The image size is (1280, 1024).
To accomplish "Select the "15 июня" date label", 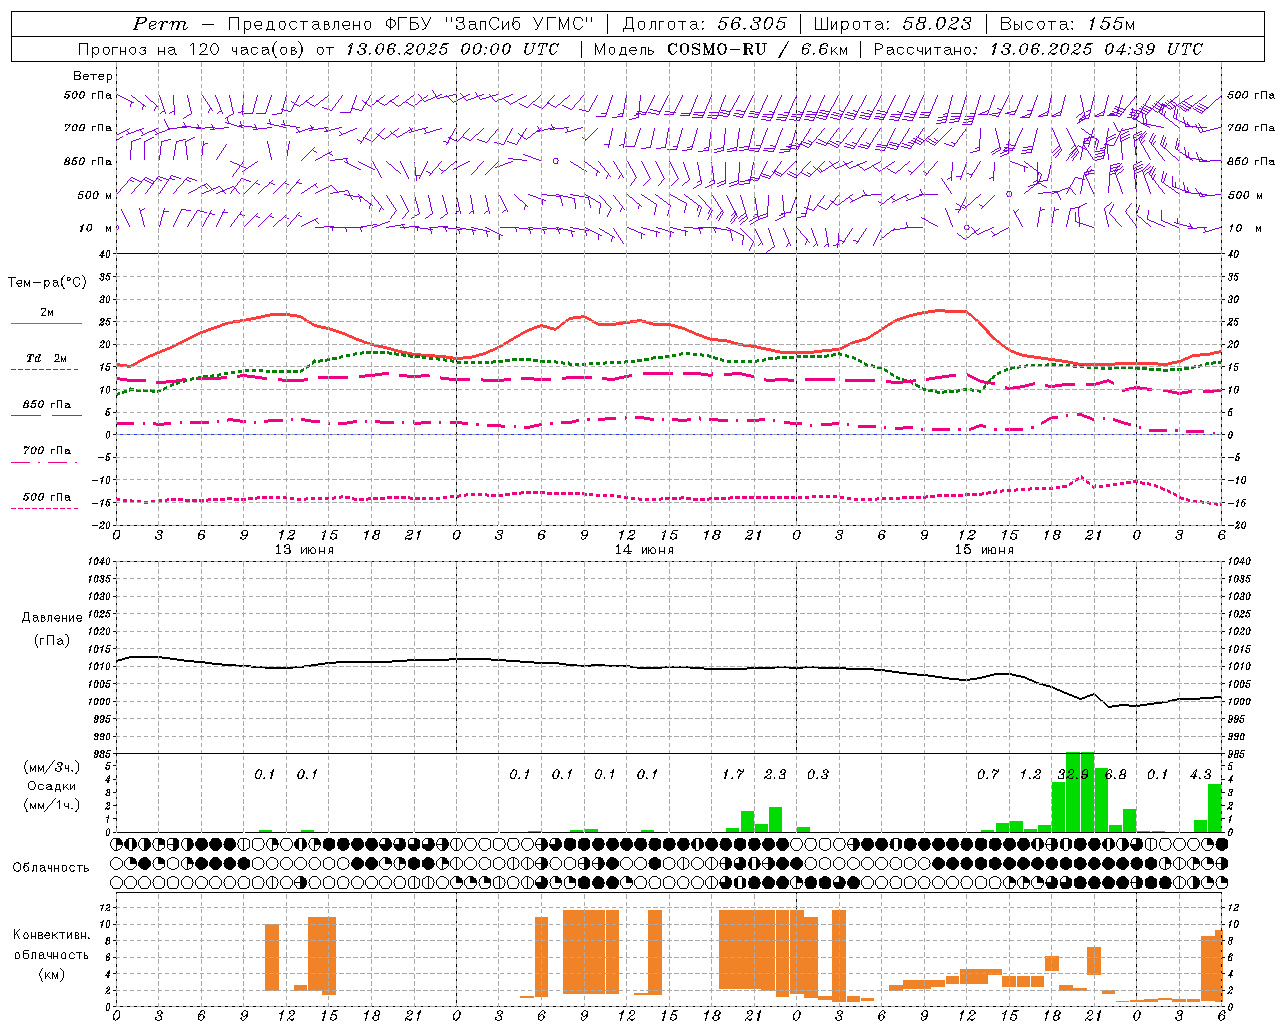I will coord(985,550).
